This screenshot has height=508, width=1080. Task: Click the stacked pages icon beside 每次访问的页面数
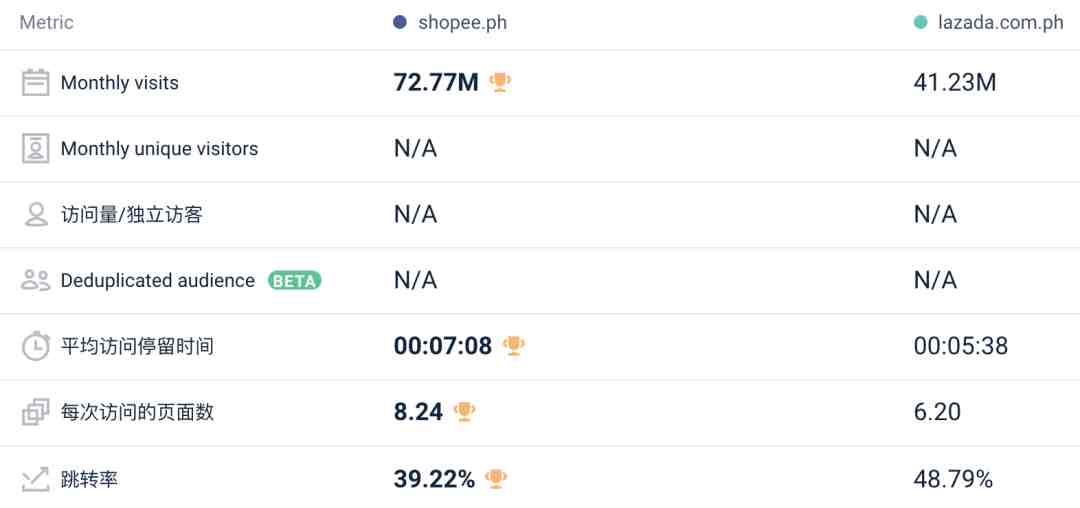click(x=35, y=412)
